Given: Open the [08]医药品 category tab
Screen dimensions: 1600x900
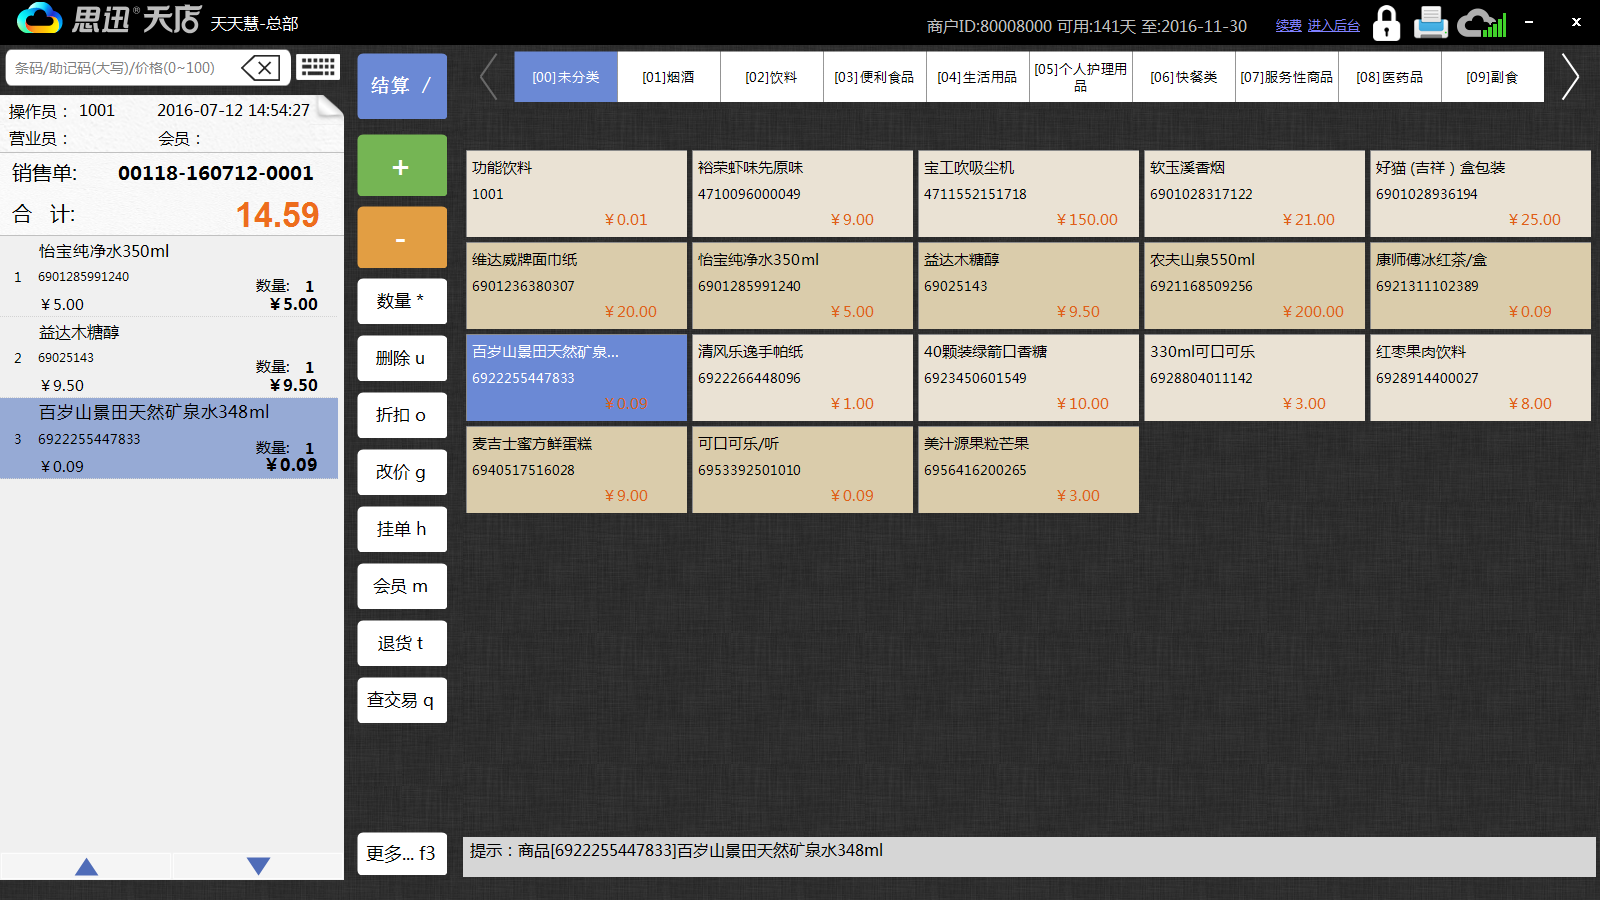Looking at the screenshot, I should point(1390,77).
